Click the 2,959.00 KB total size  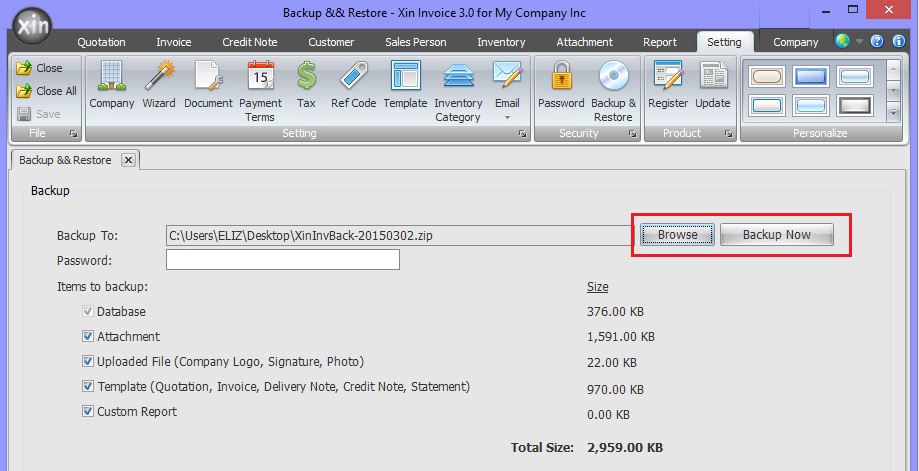(x=625, y=448)
